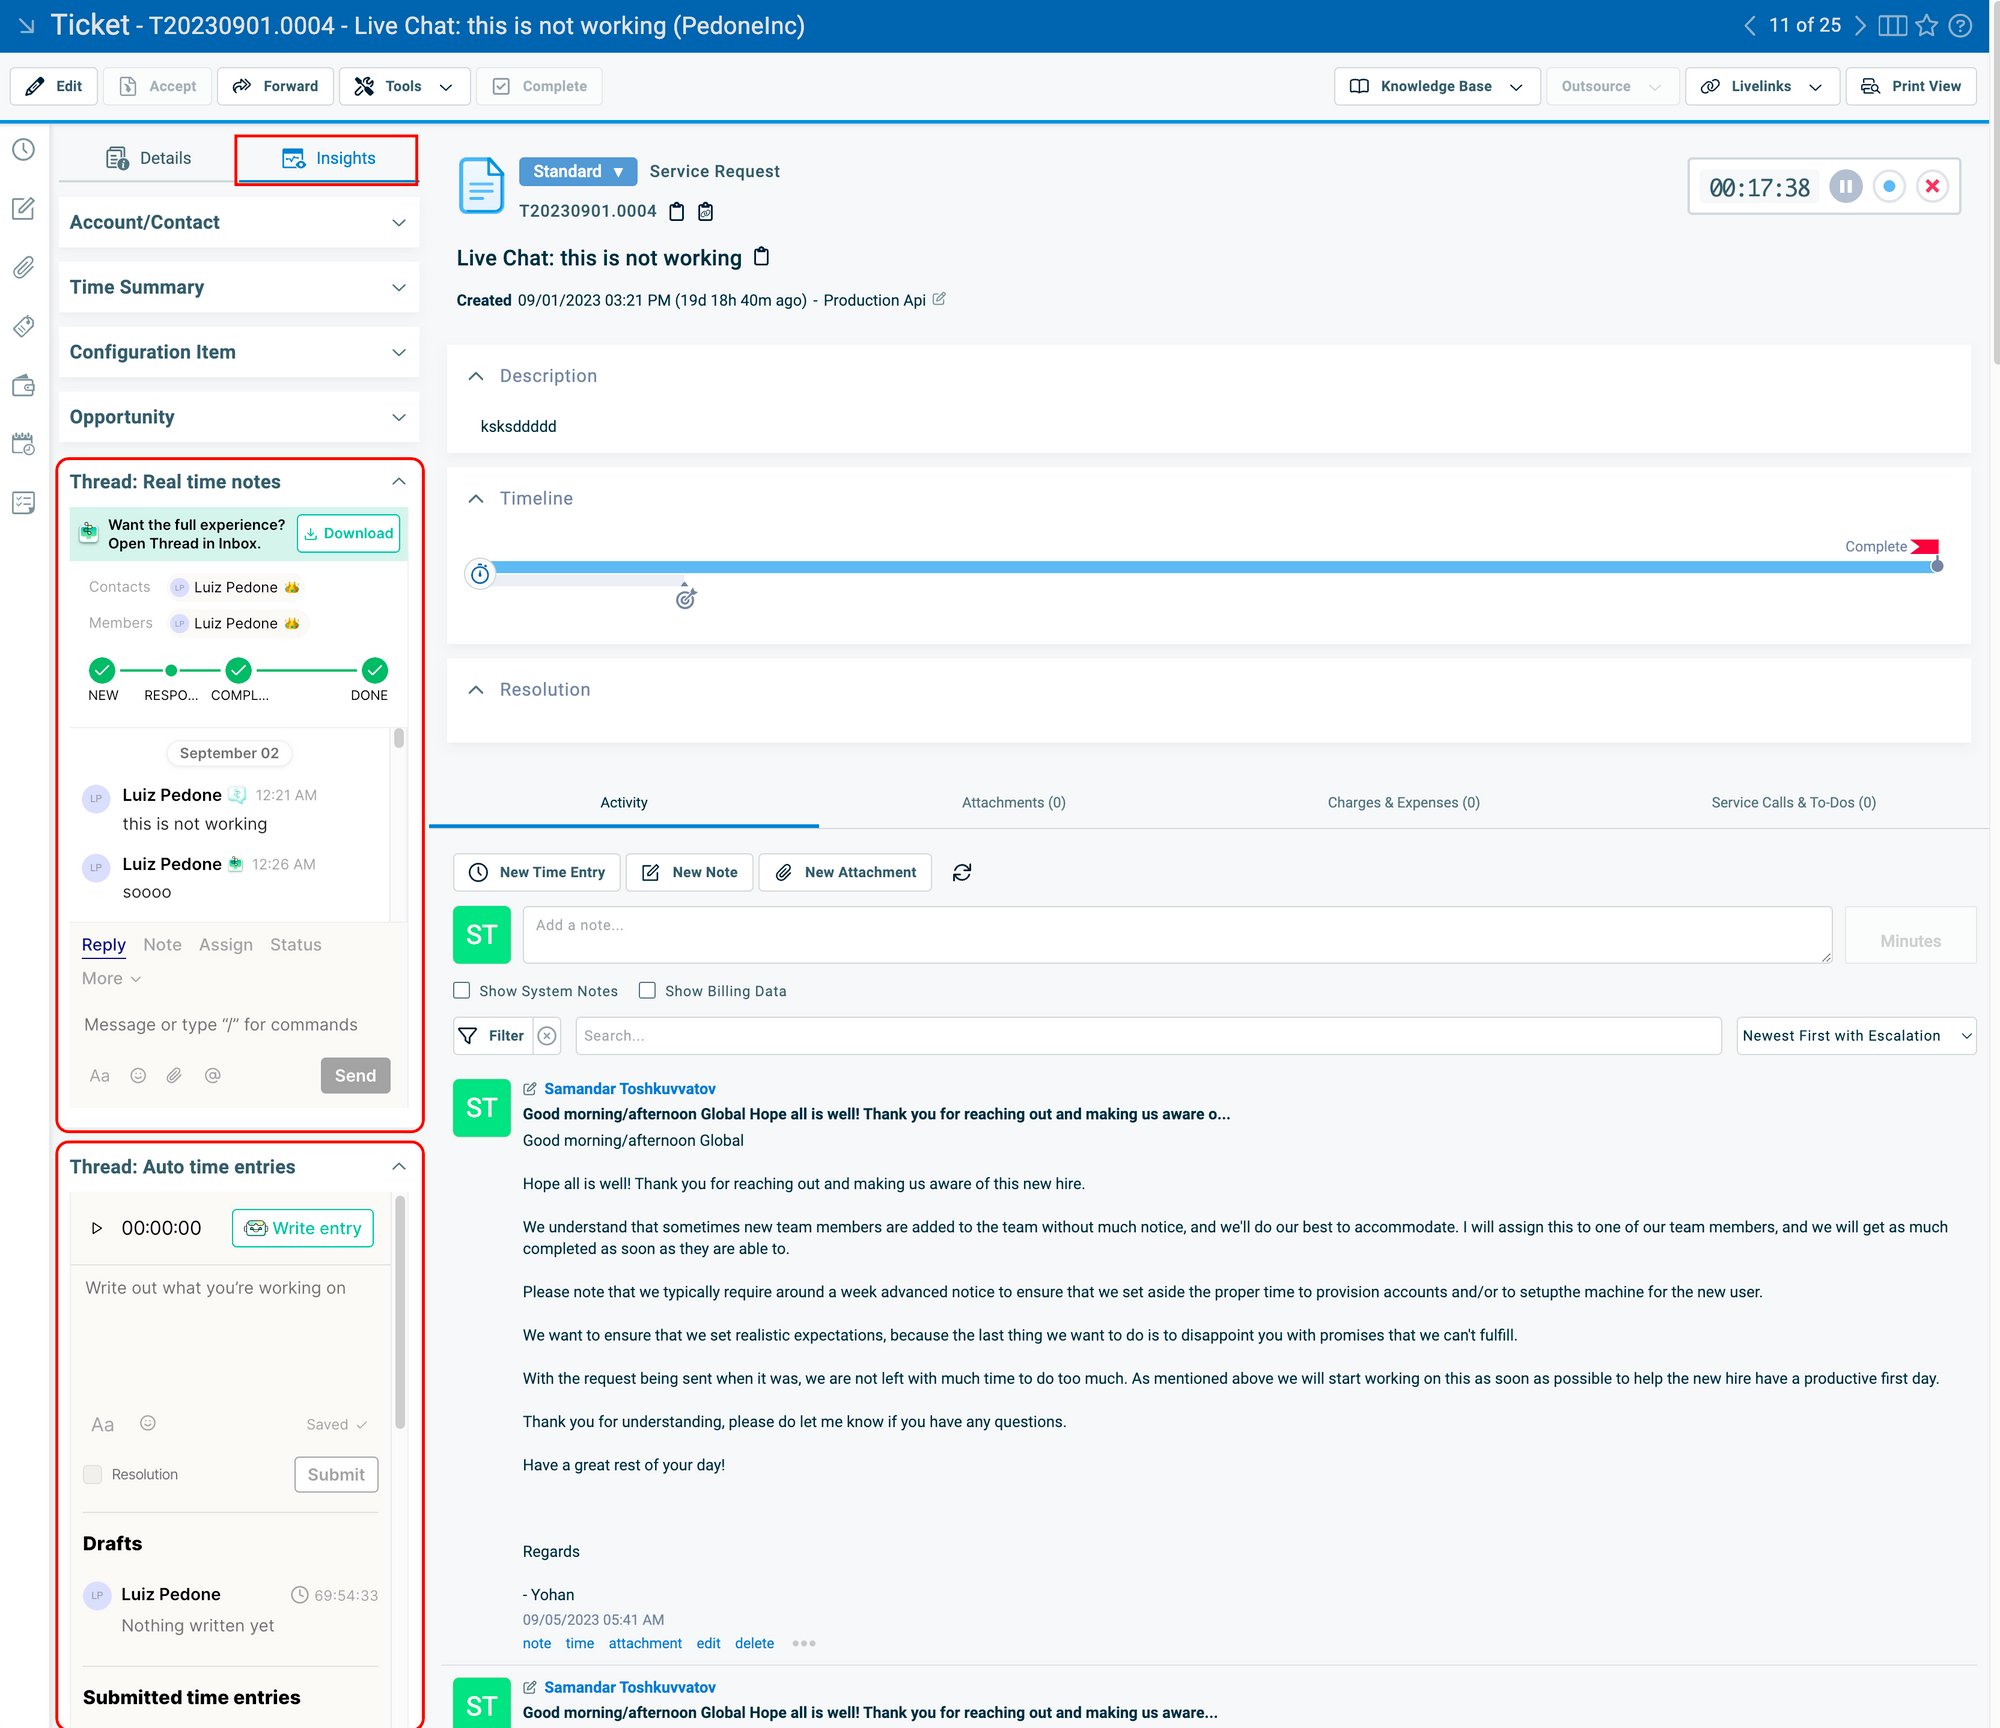Click New Time Entry button

click(537, 872)
